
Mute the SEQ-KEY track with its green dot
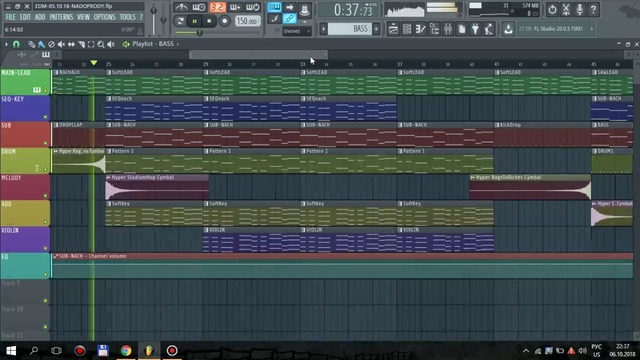46,117
